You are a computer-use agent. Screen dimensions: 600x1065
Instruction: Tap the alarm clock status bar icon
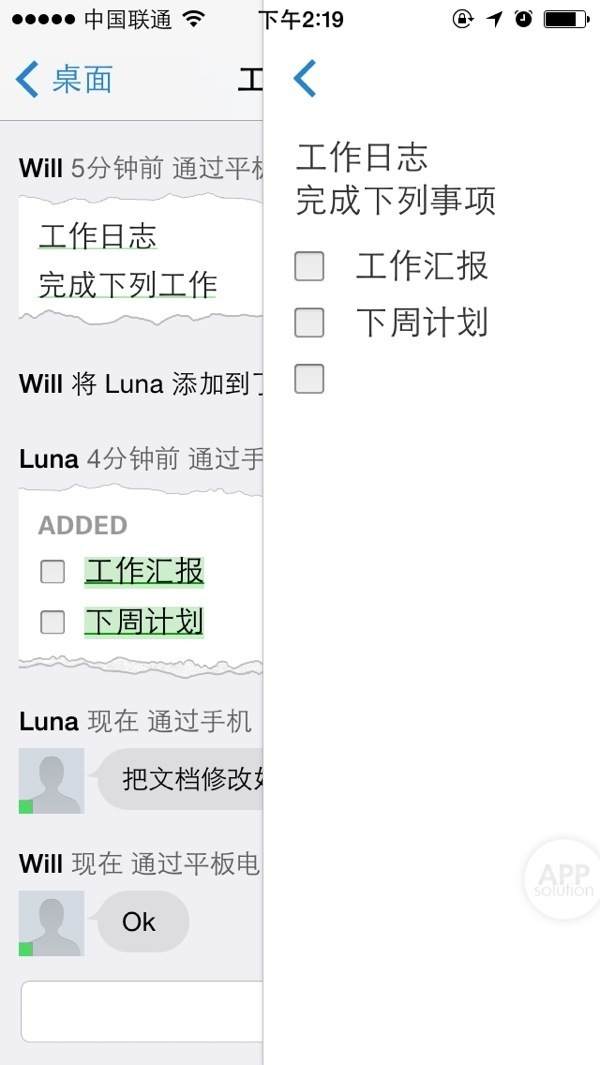(x=523, y=19)
